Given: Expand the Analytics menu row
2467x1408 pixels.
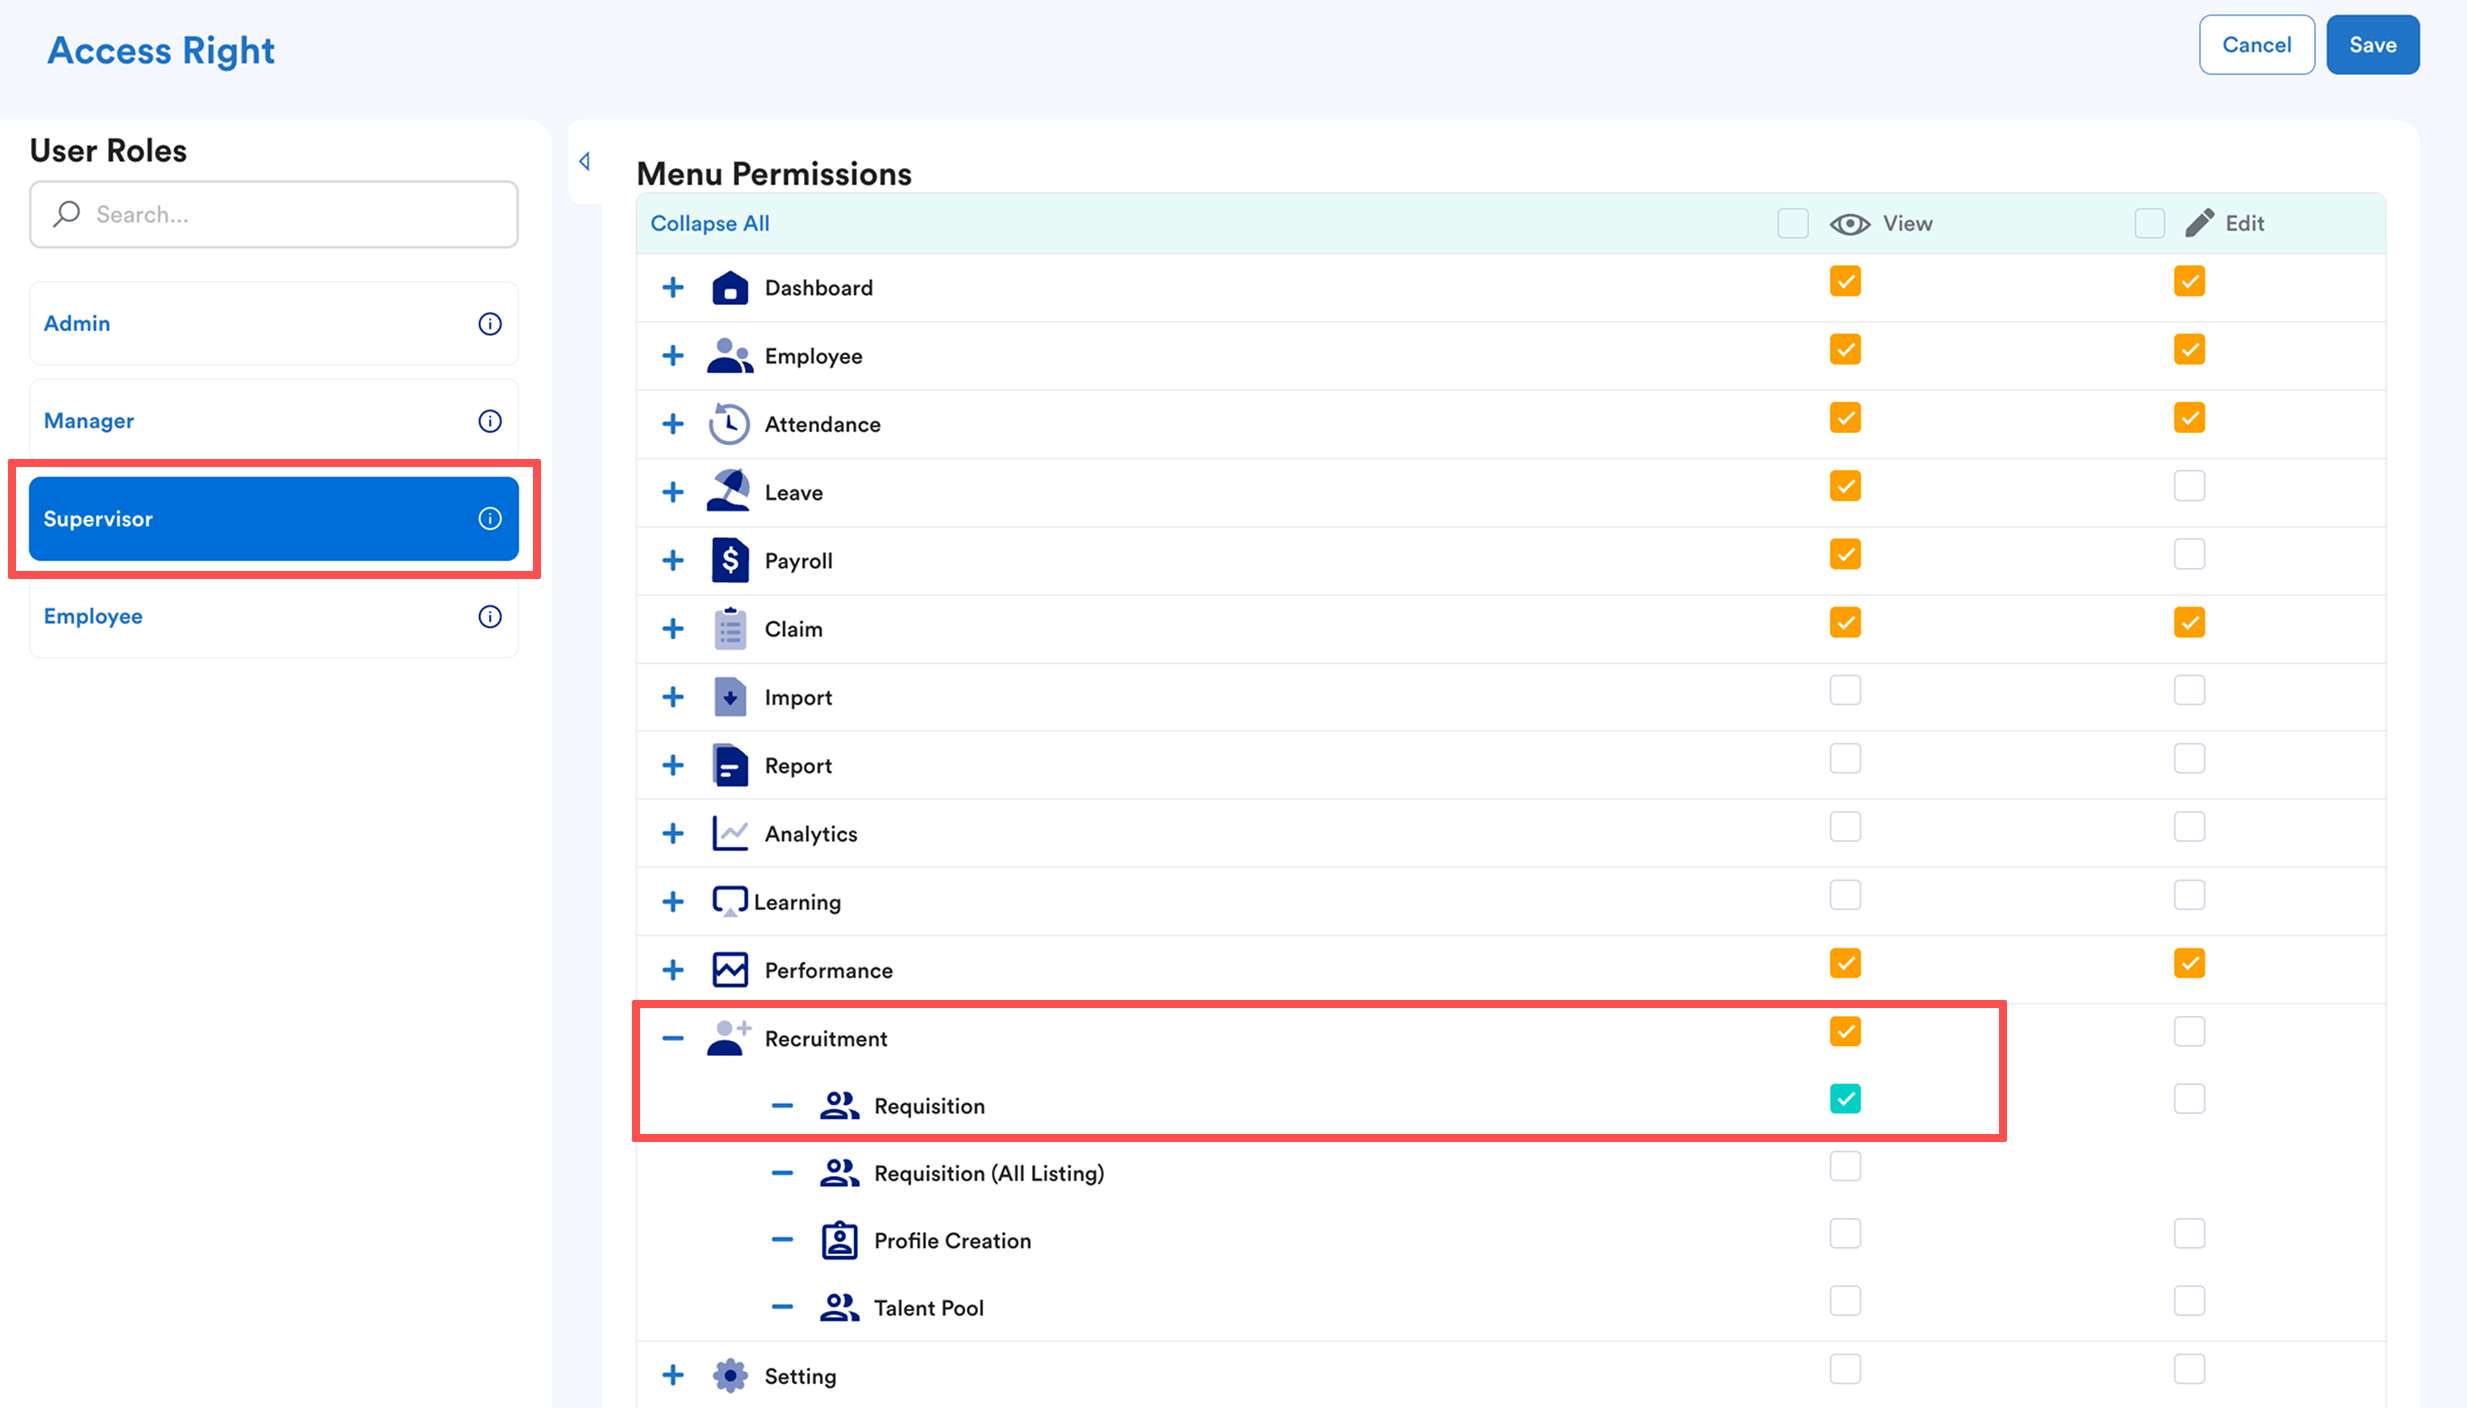Looking at the screenshot, I should (x=673, y=833).
